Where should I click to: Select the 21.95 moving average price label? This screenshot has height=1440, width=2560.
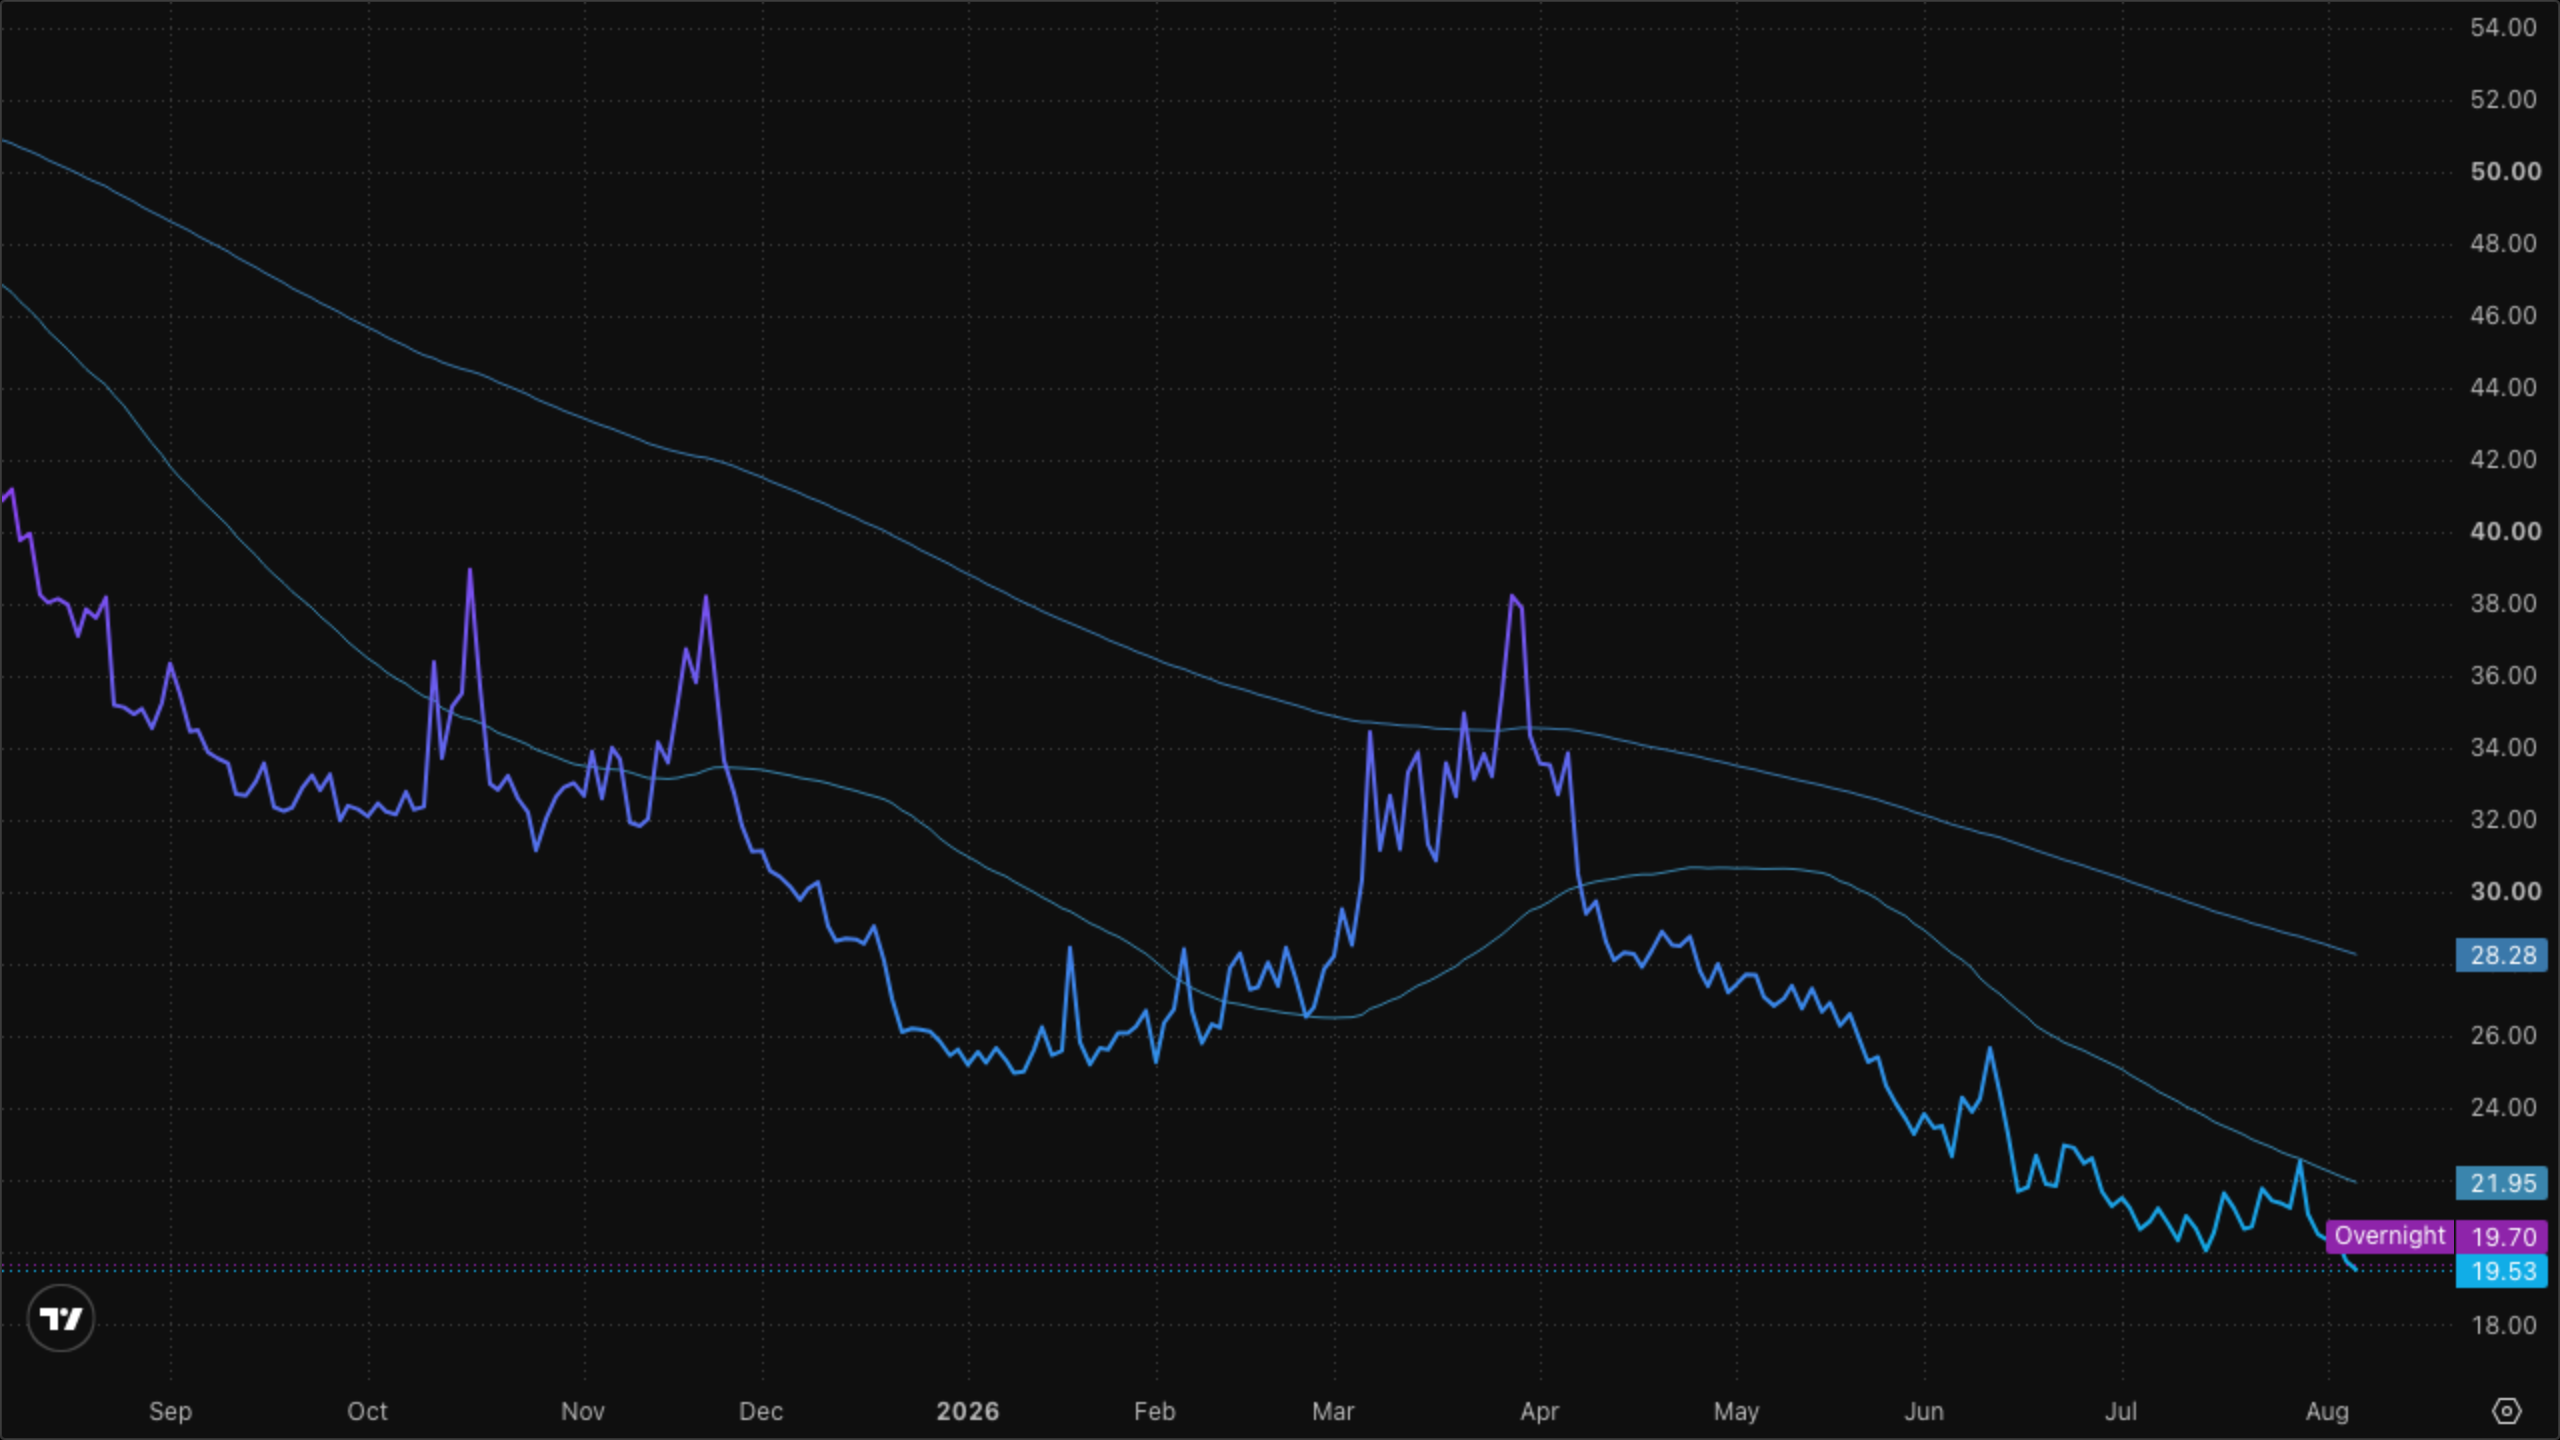(2502, 1183)
